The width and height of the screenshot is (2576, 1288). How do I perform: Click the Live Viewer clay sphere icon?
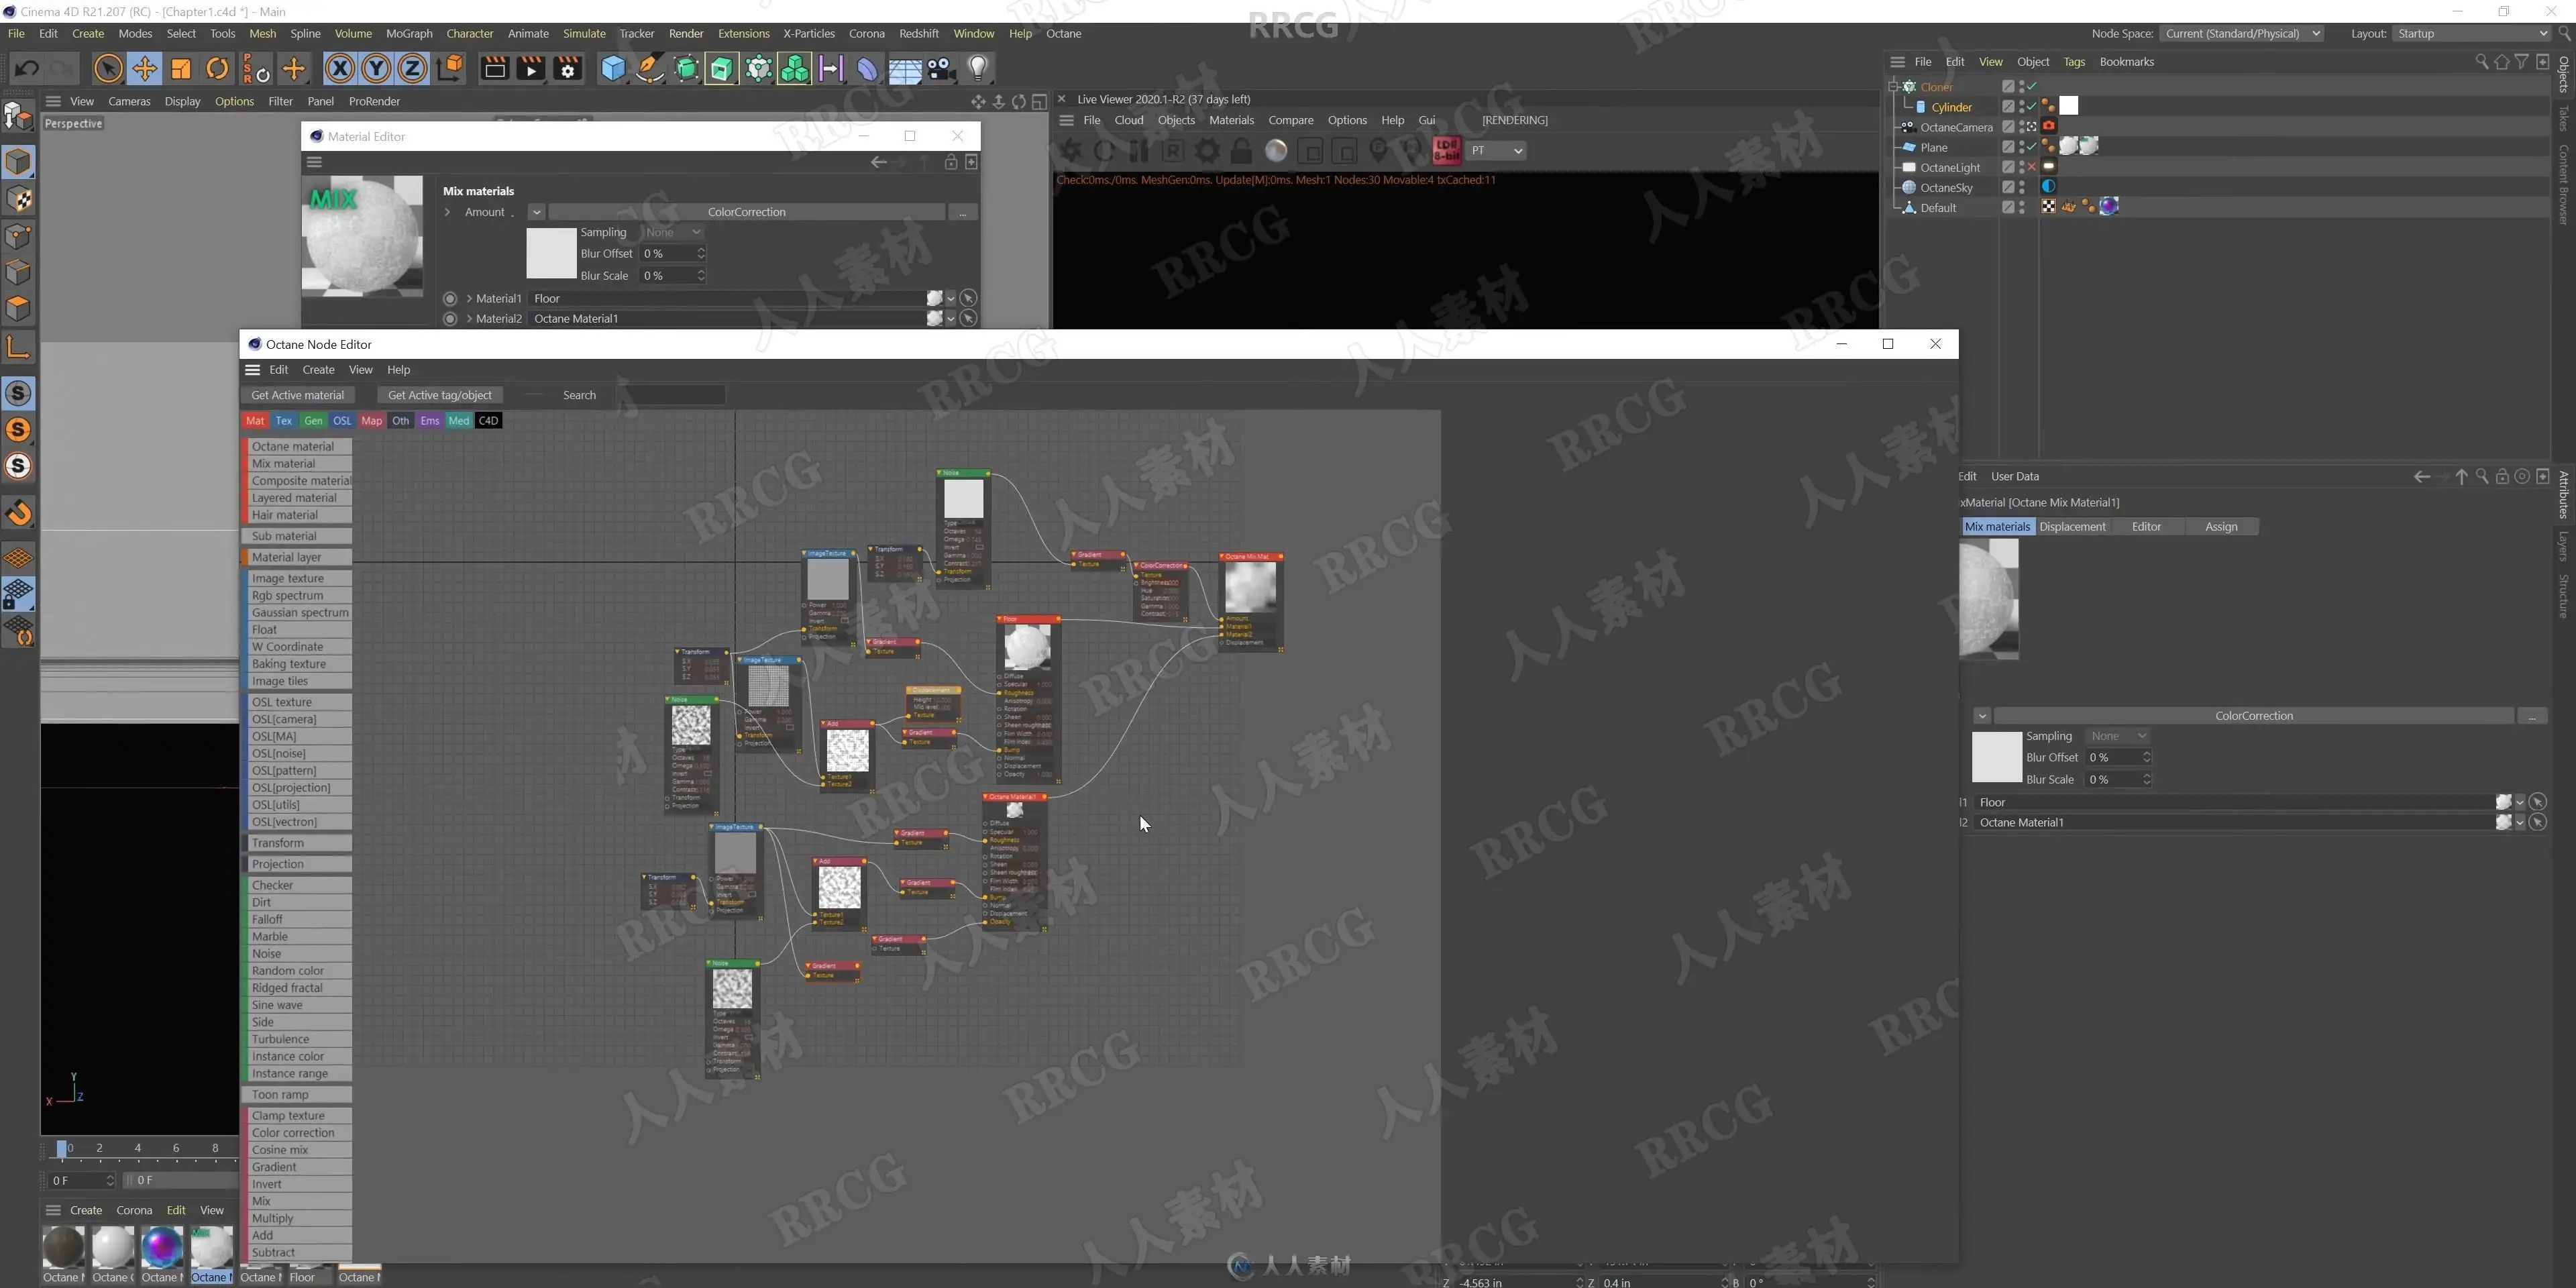1276,150
